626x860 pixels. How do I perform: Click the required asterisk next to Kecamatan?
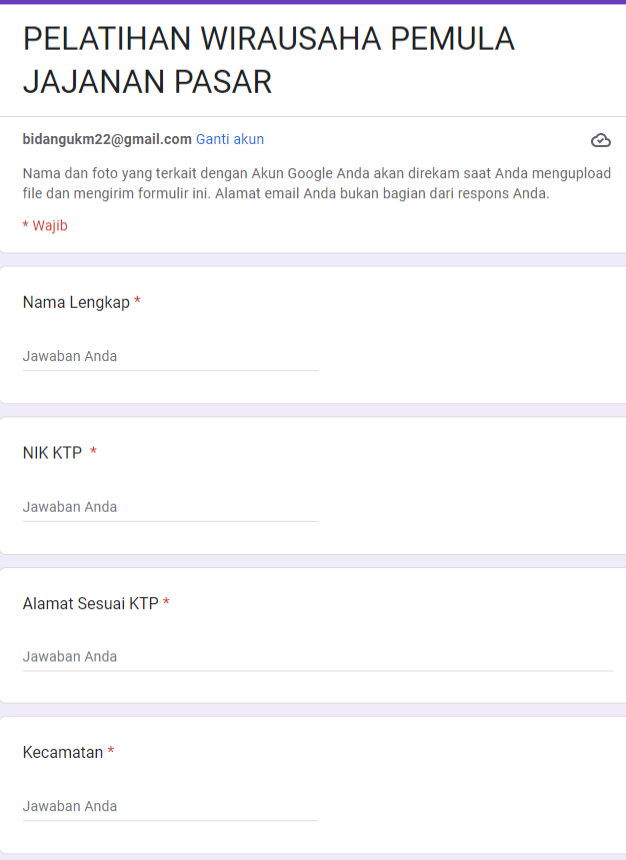pos(111,750)
